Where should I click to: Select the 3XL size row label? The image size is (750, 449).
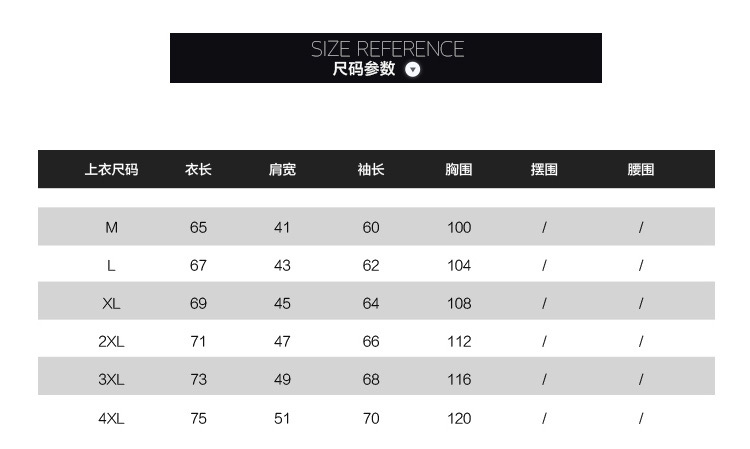(x=111, y=380)
